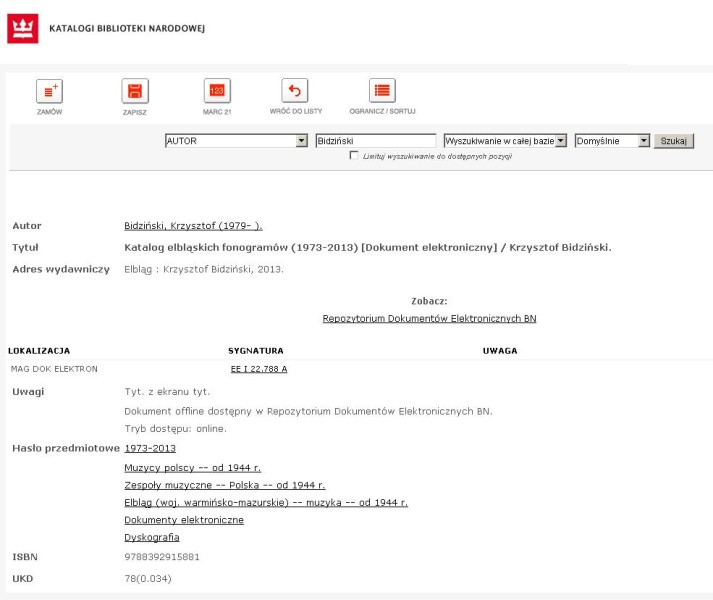Click the note Dokument offline dostępny w Repozytorium
Image resolution: width=713 pixels, height=600 pixels.
click(308, 411)
